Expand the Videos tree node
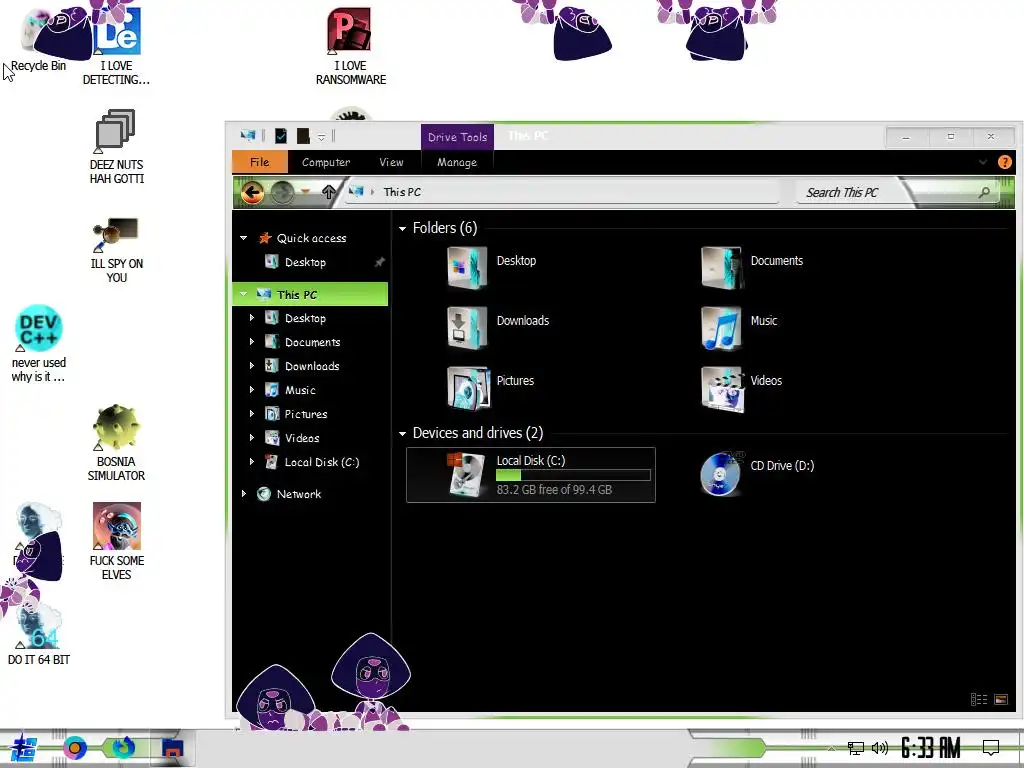The height and width of the screenshot is (768, 1024). tap(251, 438)
